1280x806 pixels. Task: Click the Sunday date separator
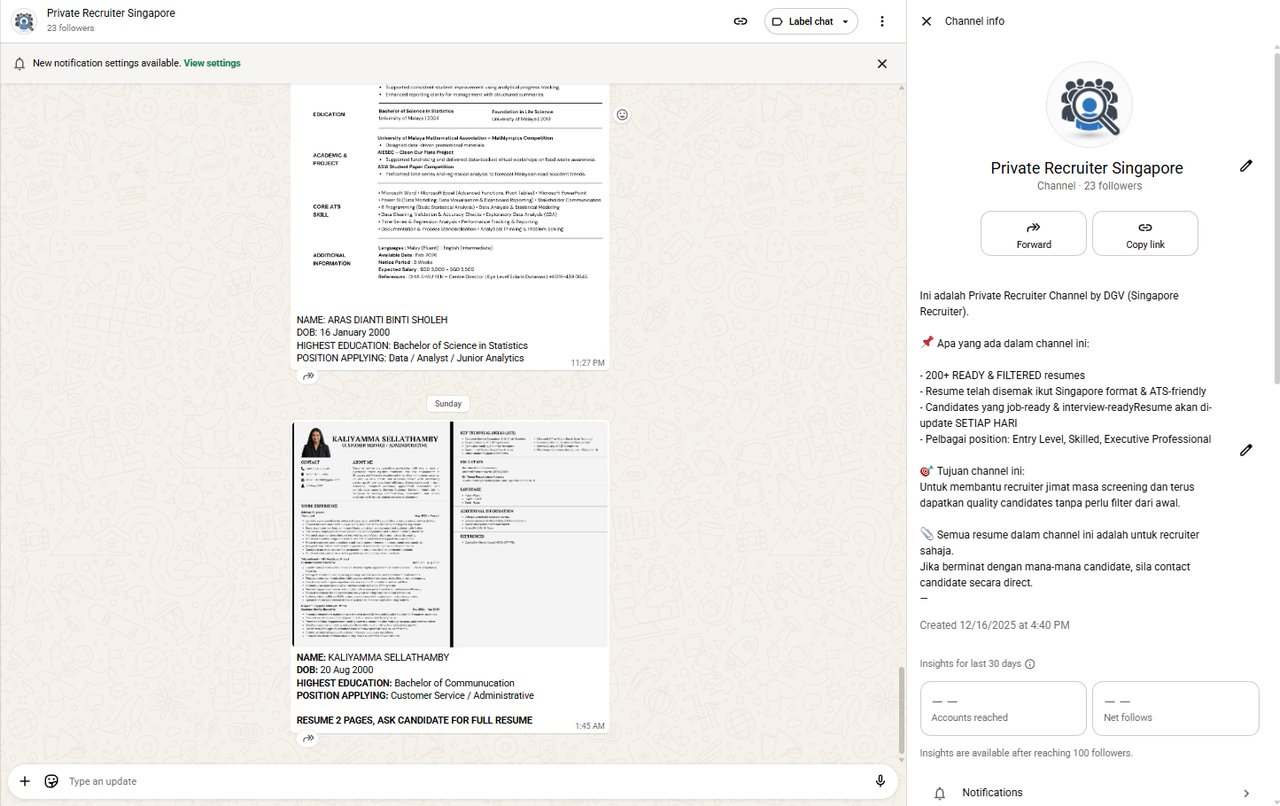click(x=448, y=404)
